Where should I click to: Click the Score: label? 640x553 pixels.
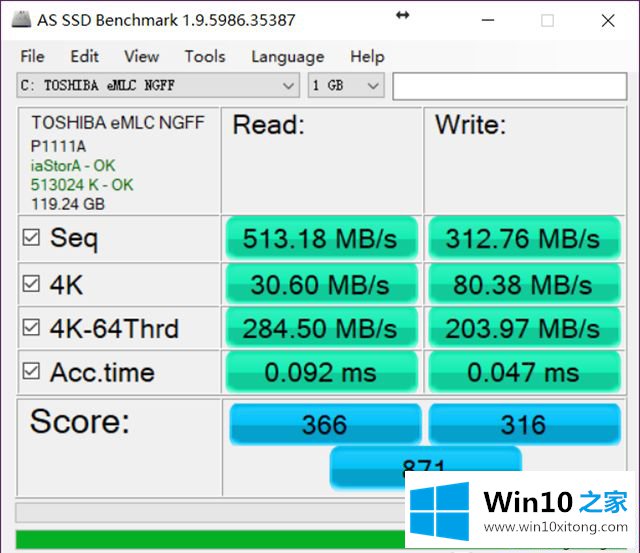[80, 422]
